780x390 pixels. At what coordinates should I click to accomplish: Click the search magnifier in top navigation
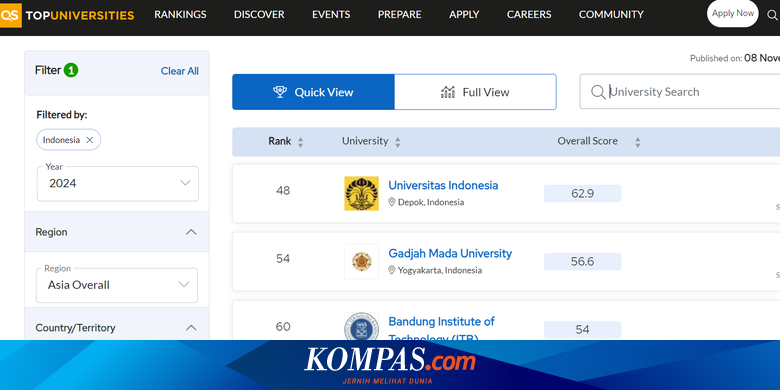pyautogui.click(x=773, y=15)
